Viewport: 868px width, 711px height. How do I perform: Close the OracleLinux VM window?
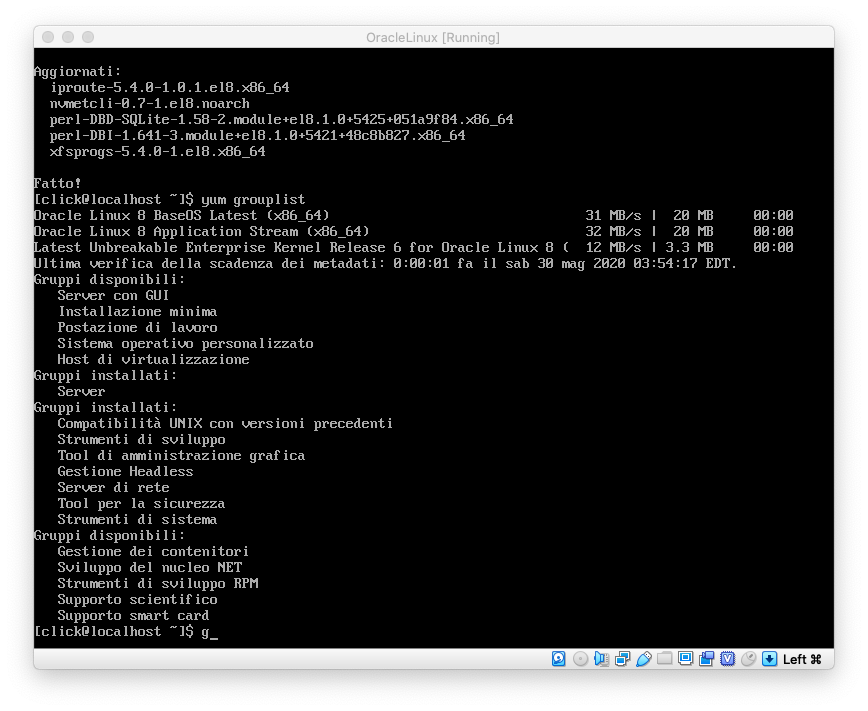click(x=48, y=37)
